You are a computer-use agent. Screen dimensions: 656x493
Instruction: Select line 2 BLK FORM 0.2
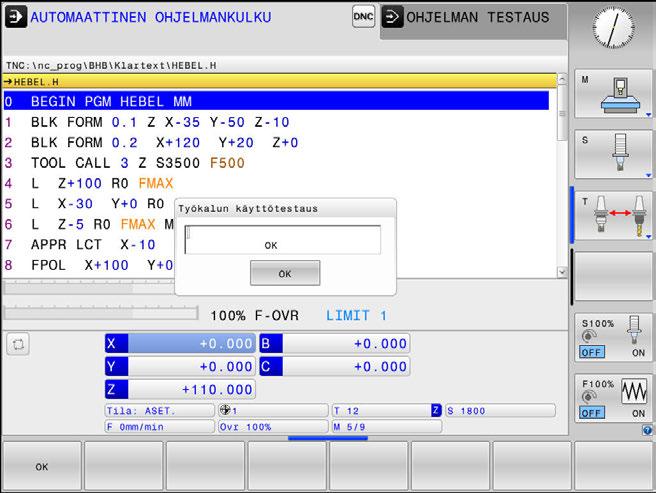tap(276, 142)
